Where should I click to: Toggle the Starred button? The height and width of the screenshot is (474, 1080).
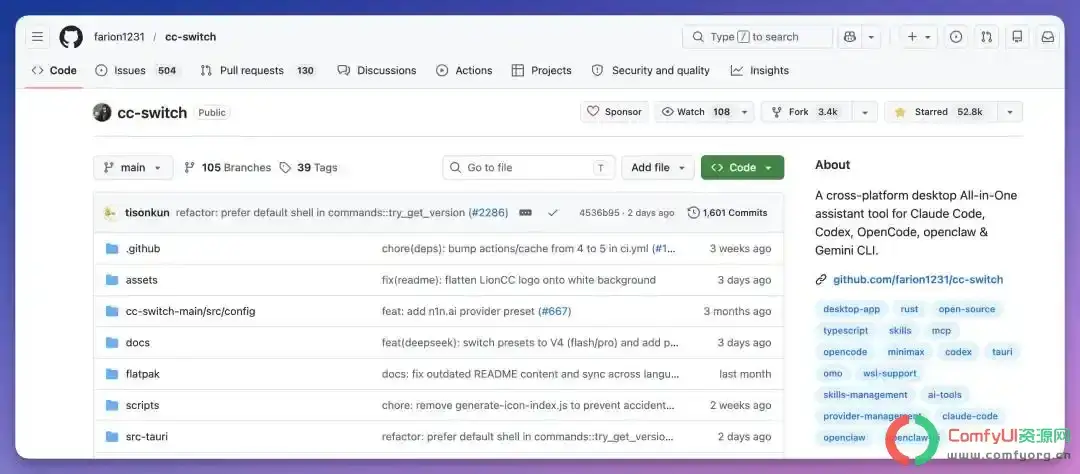tap(940, 112)
